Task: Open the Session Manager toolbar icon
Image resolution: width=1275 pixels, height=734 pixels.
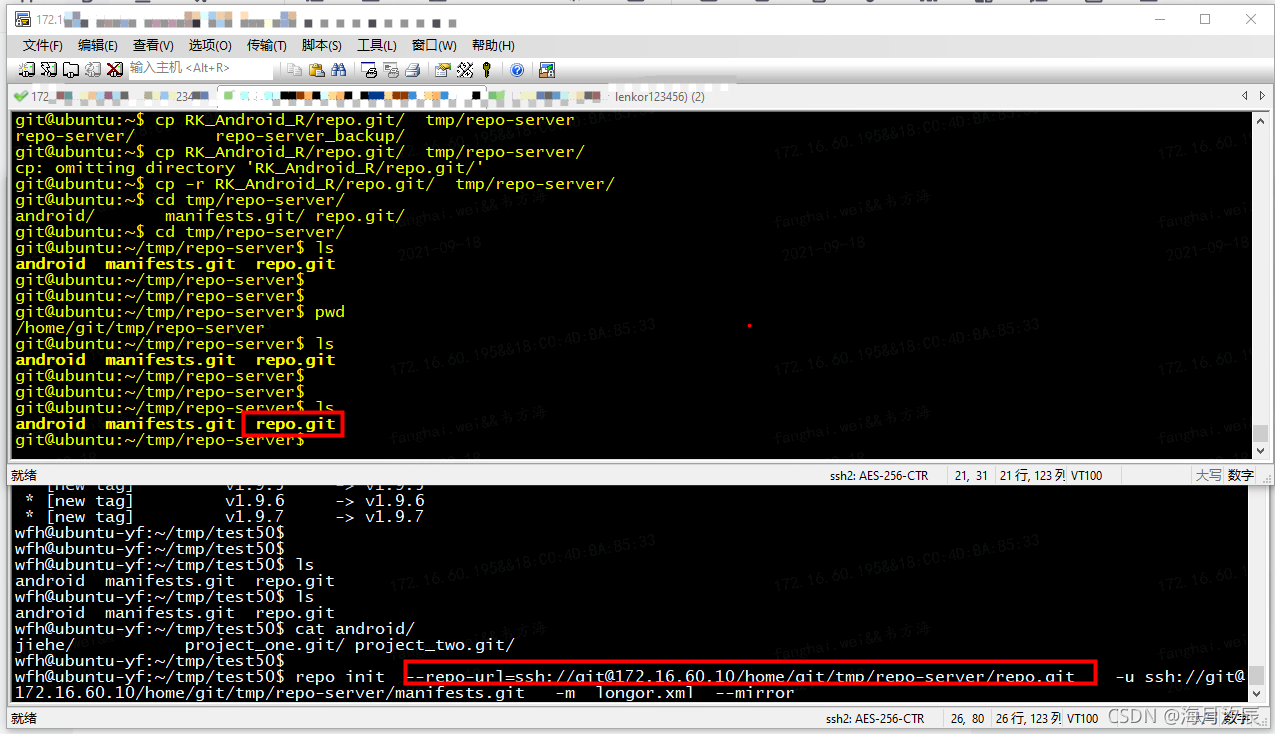Action: click(27, 69)
